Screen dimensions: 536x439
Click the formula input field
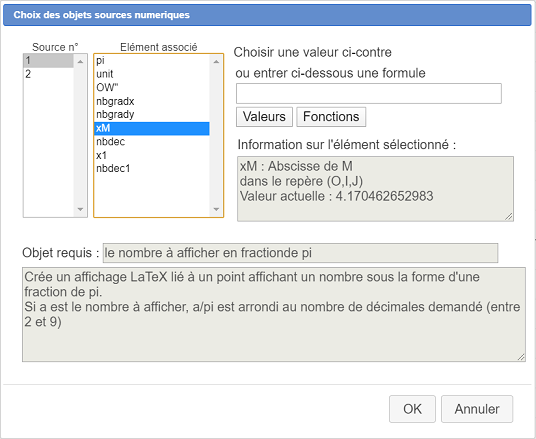click(x=369, y=93)
